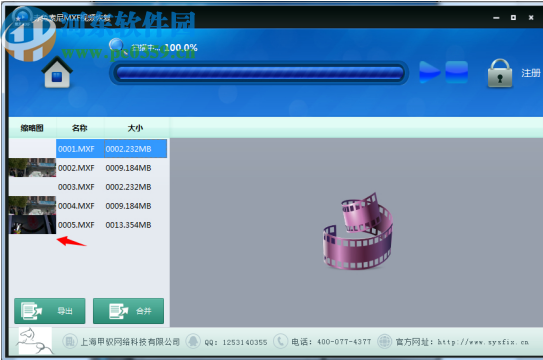Click the 0002.232MB size of 0001.MXF
This screenshot has height=360, width=543.
click(x=135, y=149)
